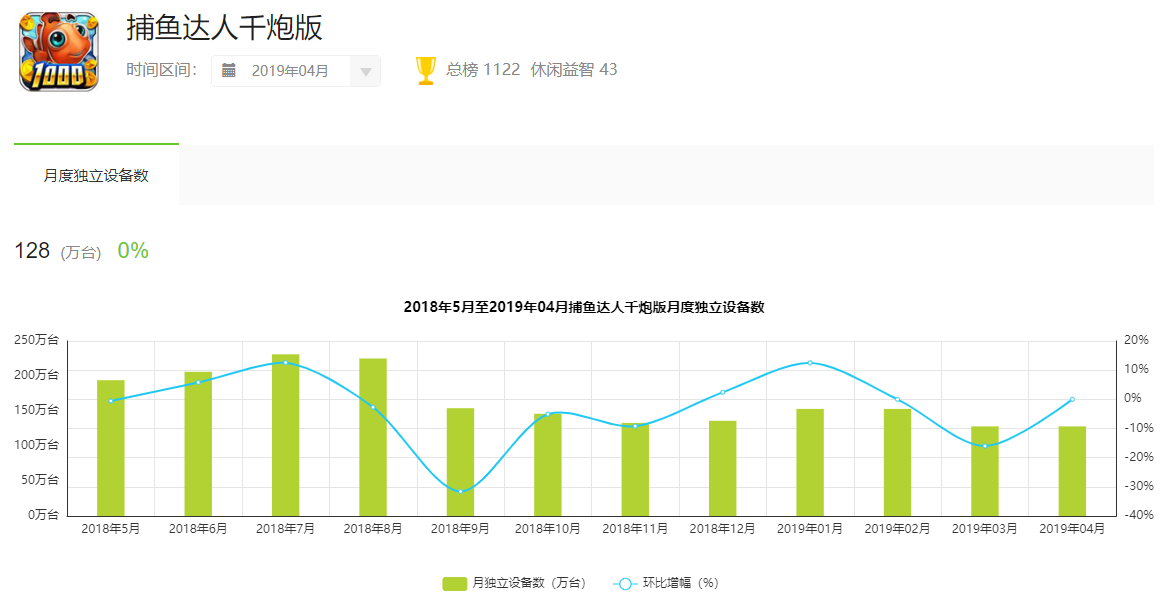Viewport: 1167px width, 604px height.
Task: Click the 2018年8月 green bar
Action: (x=373, y=437)
